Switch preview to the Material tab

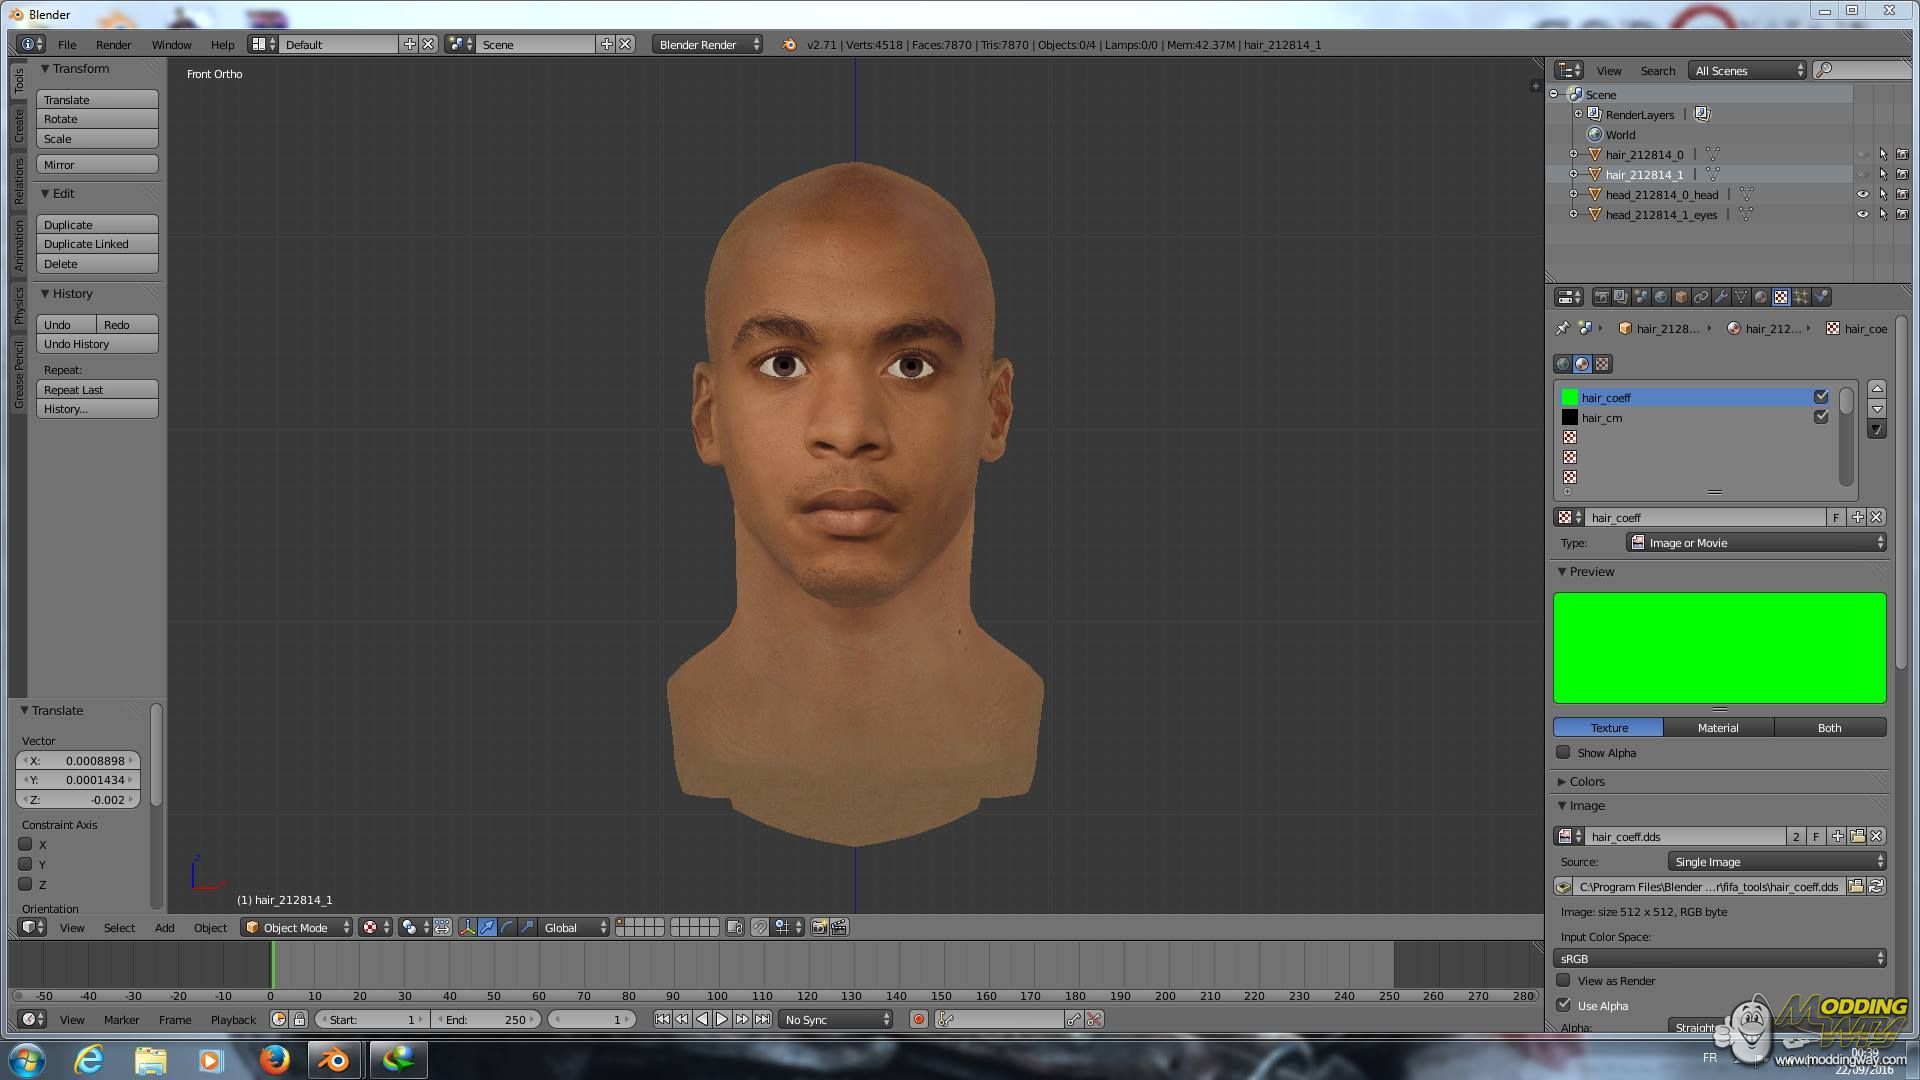click(1718, 728)
